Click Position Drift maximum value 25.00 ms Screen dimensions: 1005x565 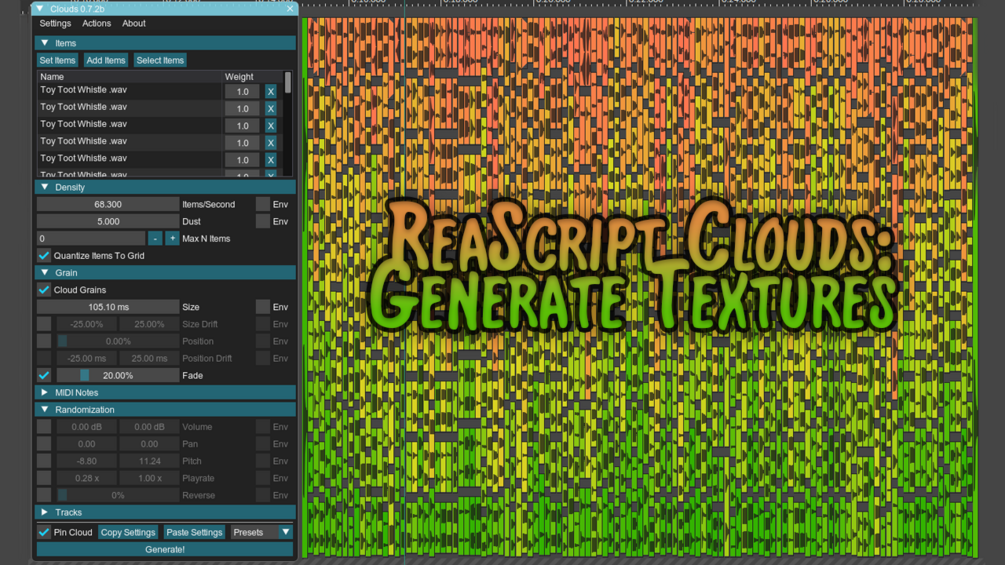pyautogui.click(x=149, y=358)
